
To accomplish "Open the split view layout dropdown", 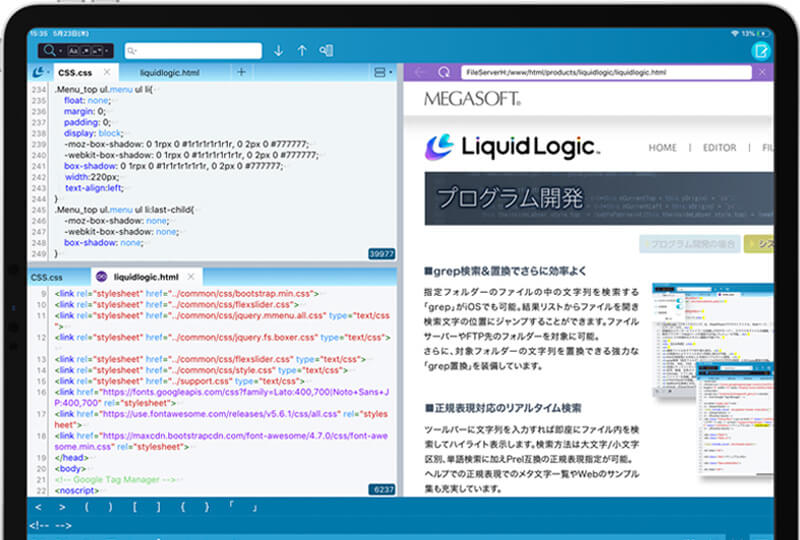I will pyautogui.click(x=383, y=73).
